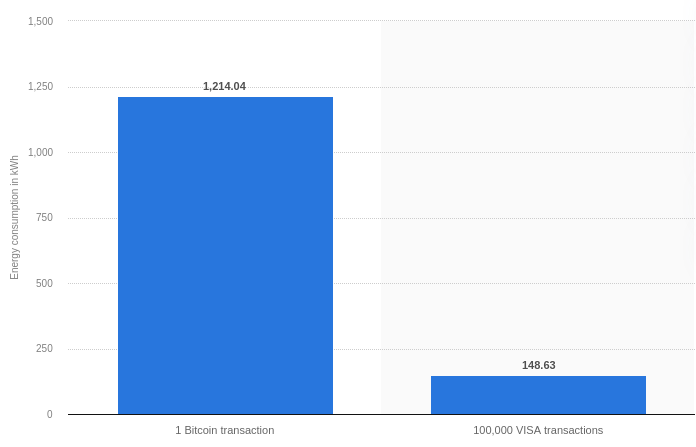Click the blue Bitcoin transaction bar

point(225,256)
